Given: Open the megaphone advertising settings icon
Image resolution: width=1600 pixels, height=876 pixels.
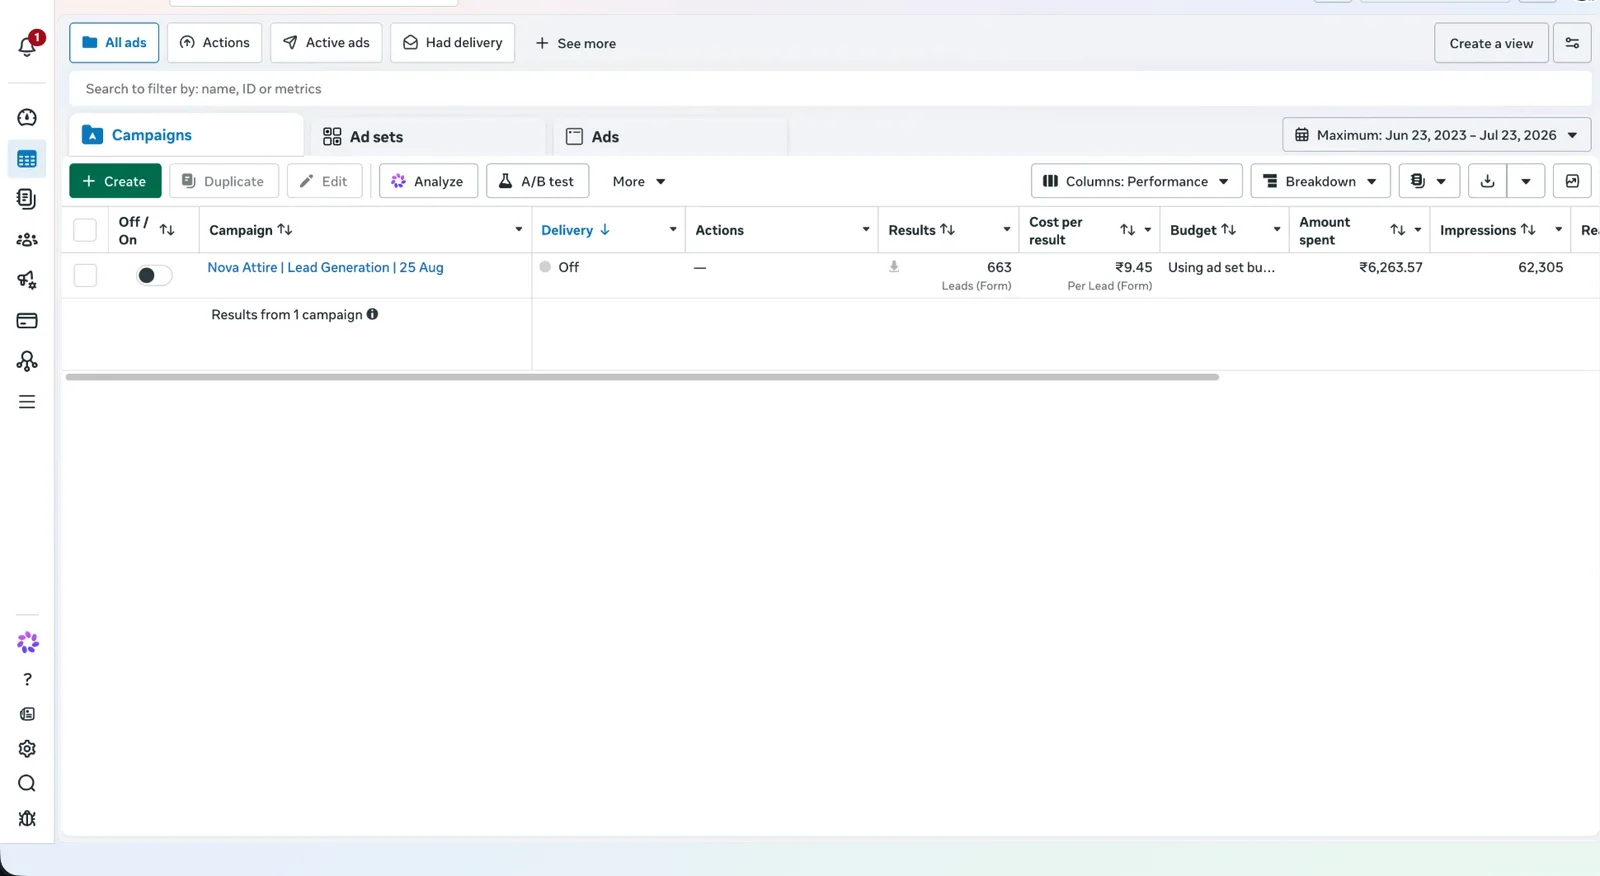Looking at the screenshot, I should click(27, 280).
